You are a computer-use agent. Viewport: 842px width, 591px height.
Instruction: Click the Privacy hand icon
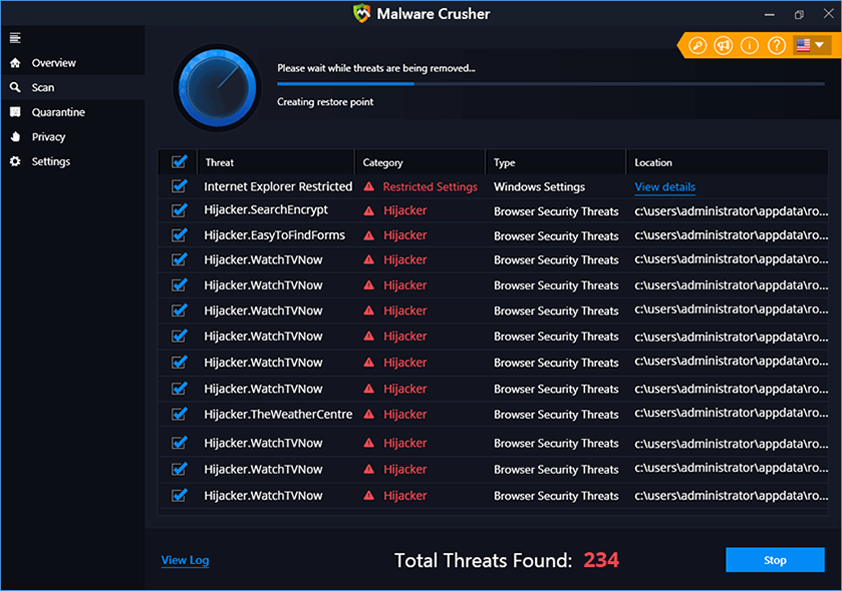click(x=15, y=136)
